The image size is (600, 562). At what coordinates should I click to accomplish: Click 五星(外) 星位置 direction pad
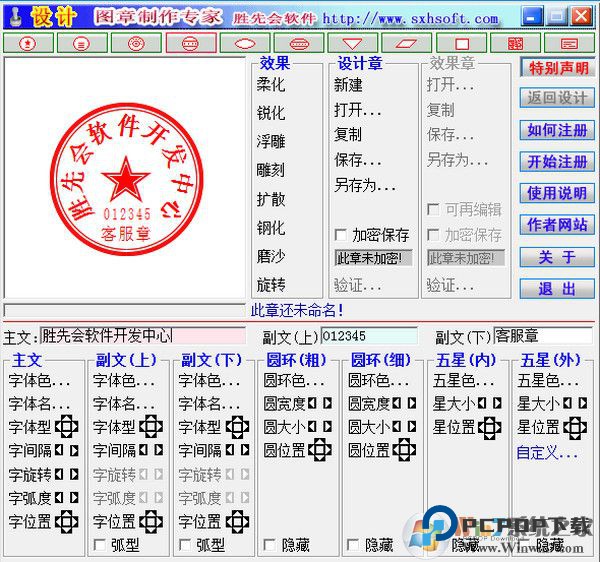click(575, 427)
